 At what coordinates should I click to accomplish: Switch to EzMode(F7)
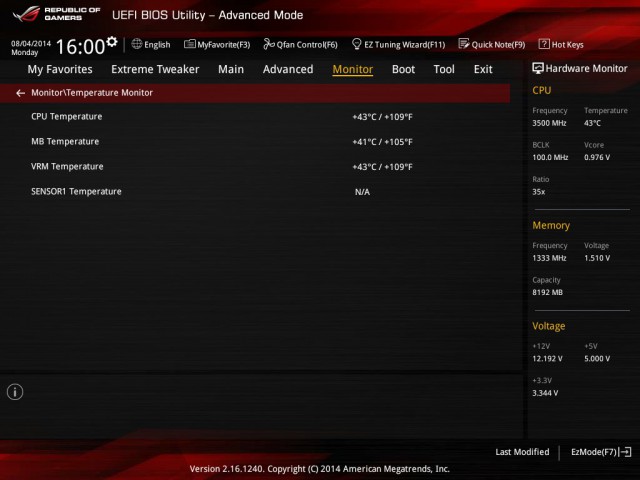click(x=600, y=452)
